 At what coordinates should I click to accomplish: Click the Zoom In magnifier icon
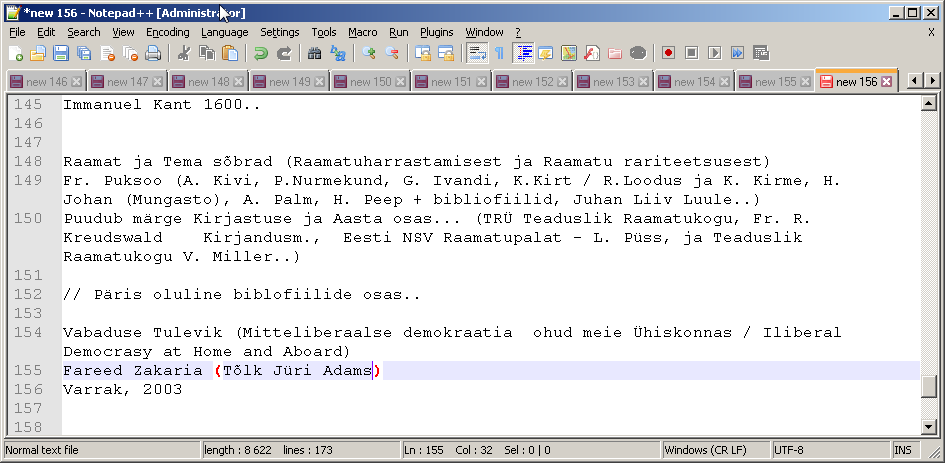pyautogui.click(x=368, y=53)
